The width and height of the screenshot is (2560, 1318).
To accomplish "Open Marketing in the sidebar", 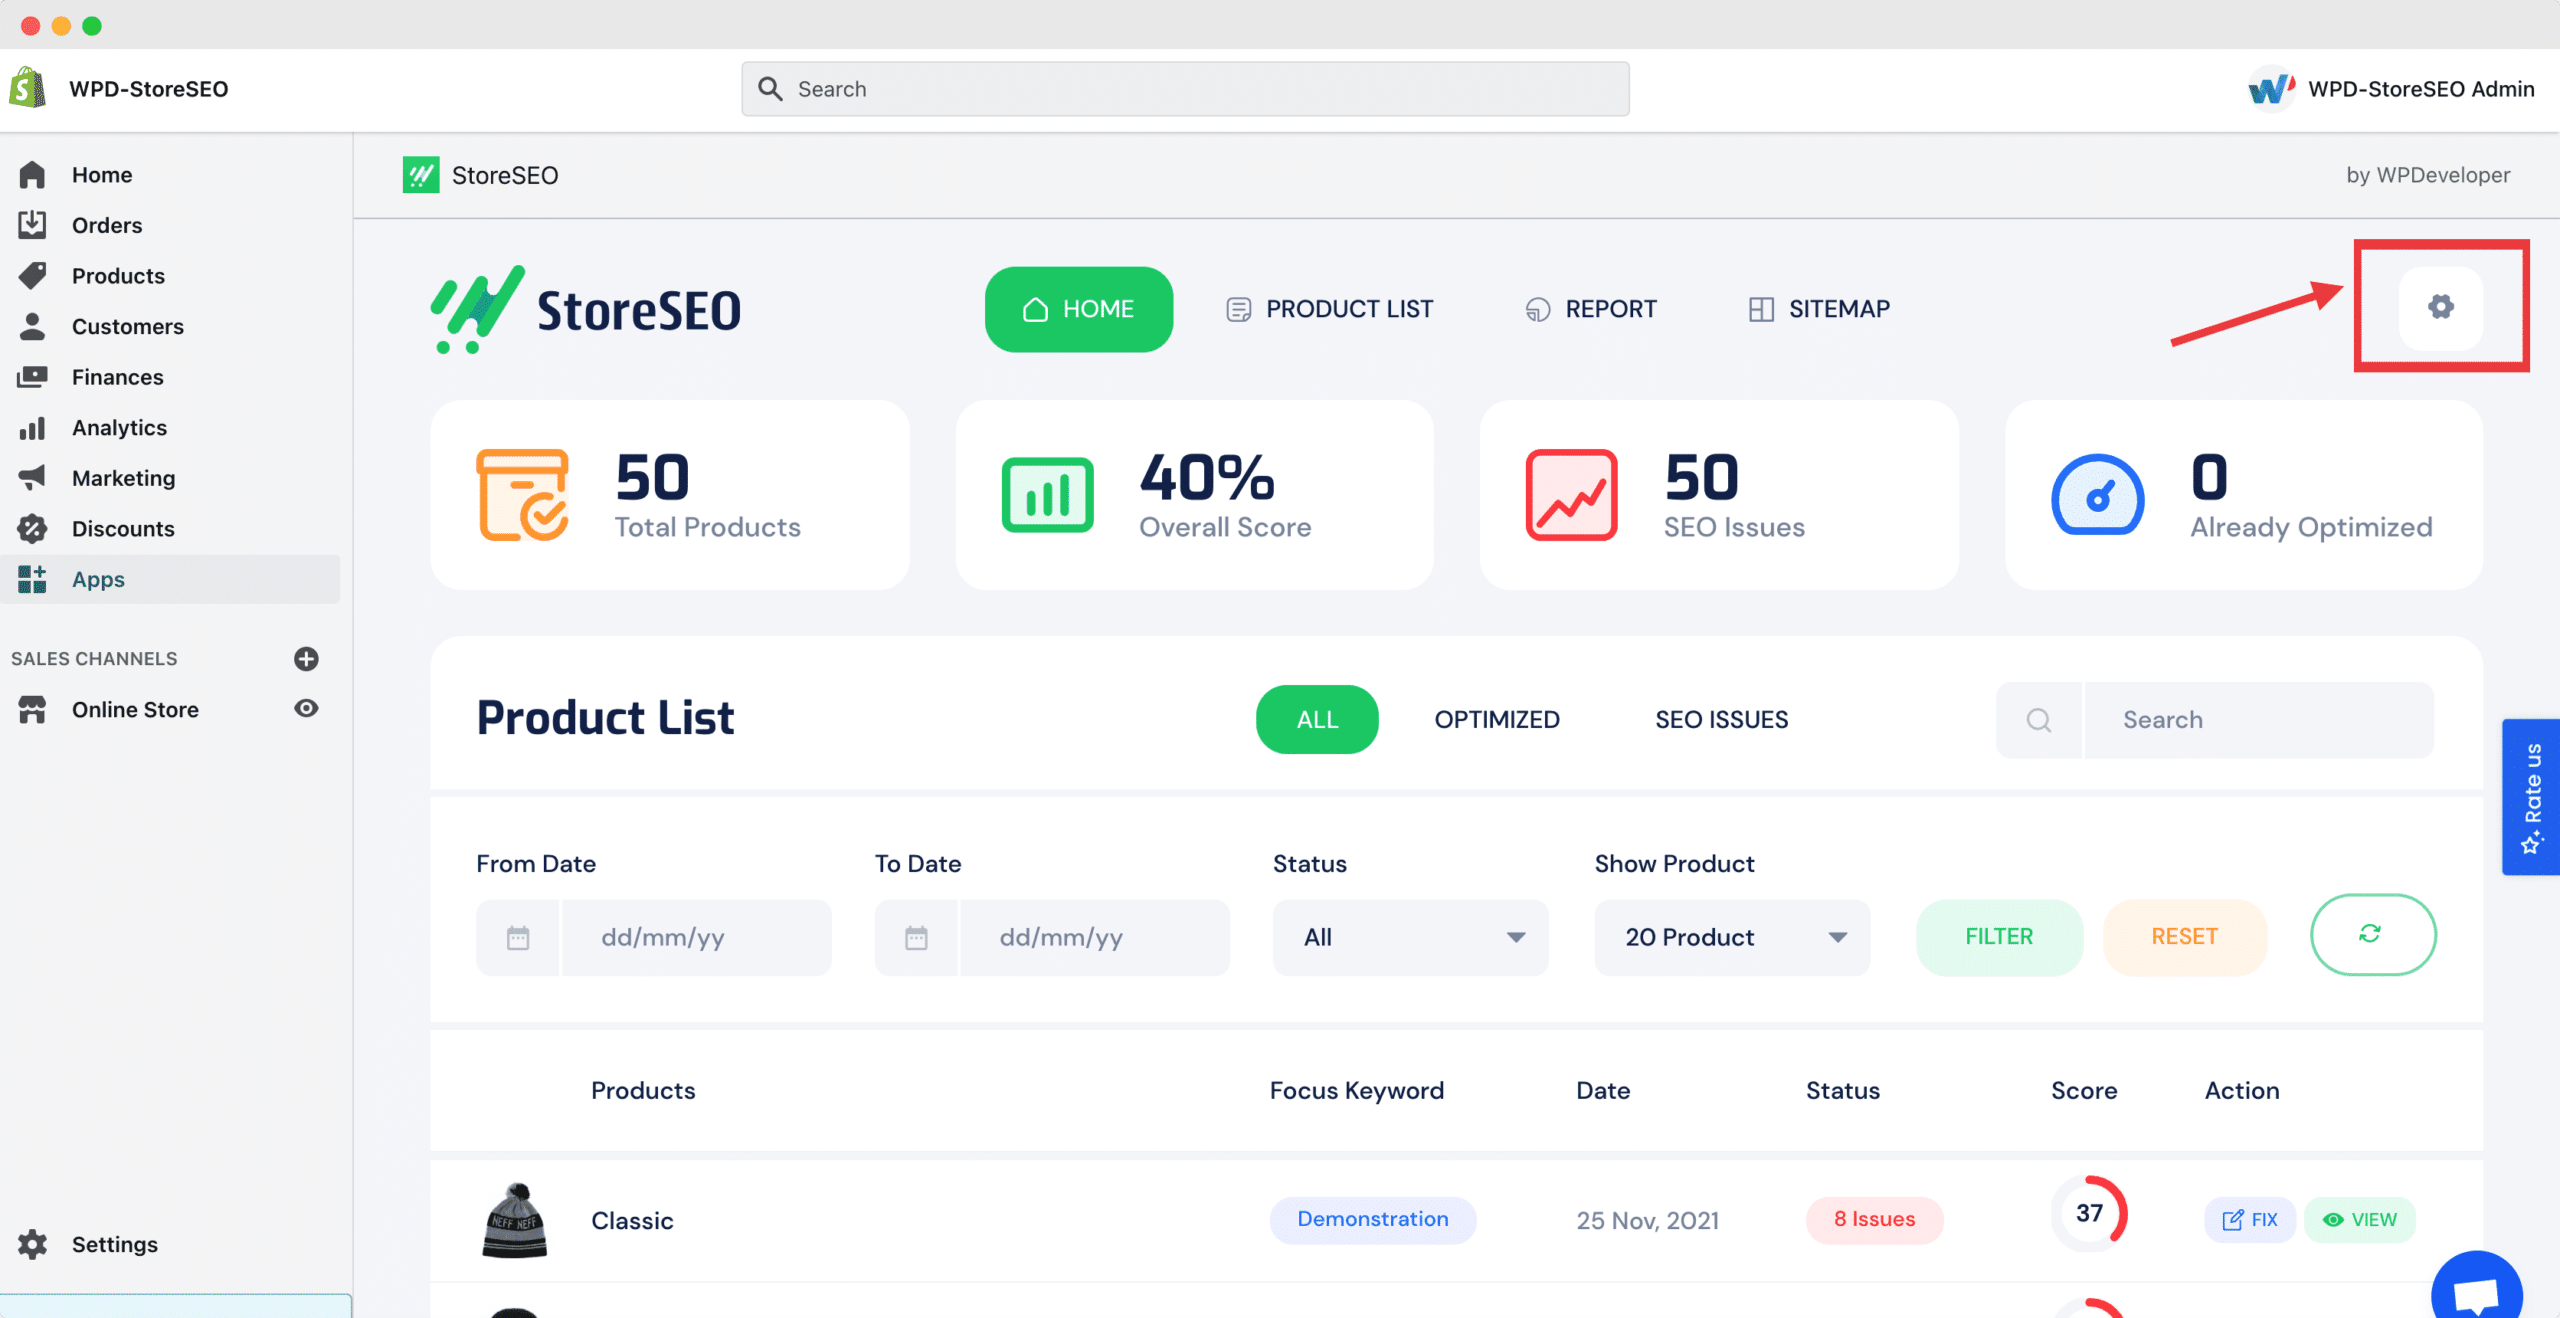I will click(x=123, y=478).
